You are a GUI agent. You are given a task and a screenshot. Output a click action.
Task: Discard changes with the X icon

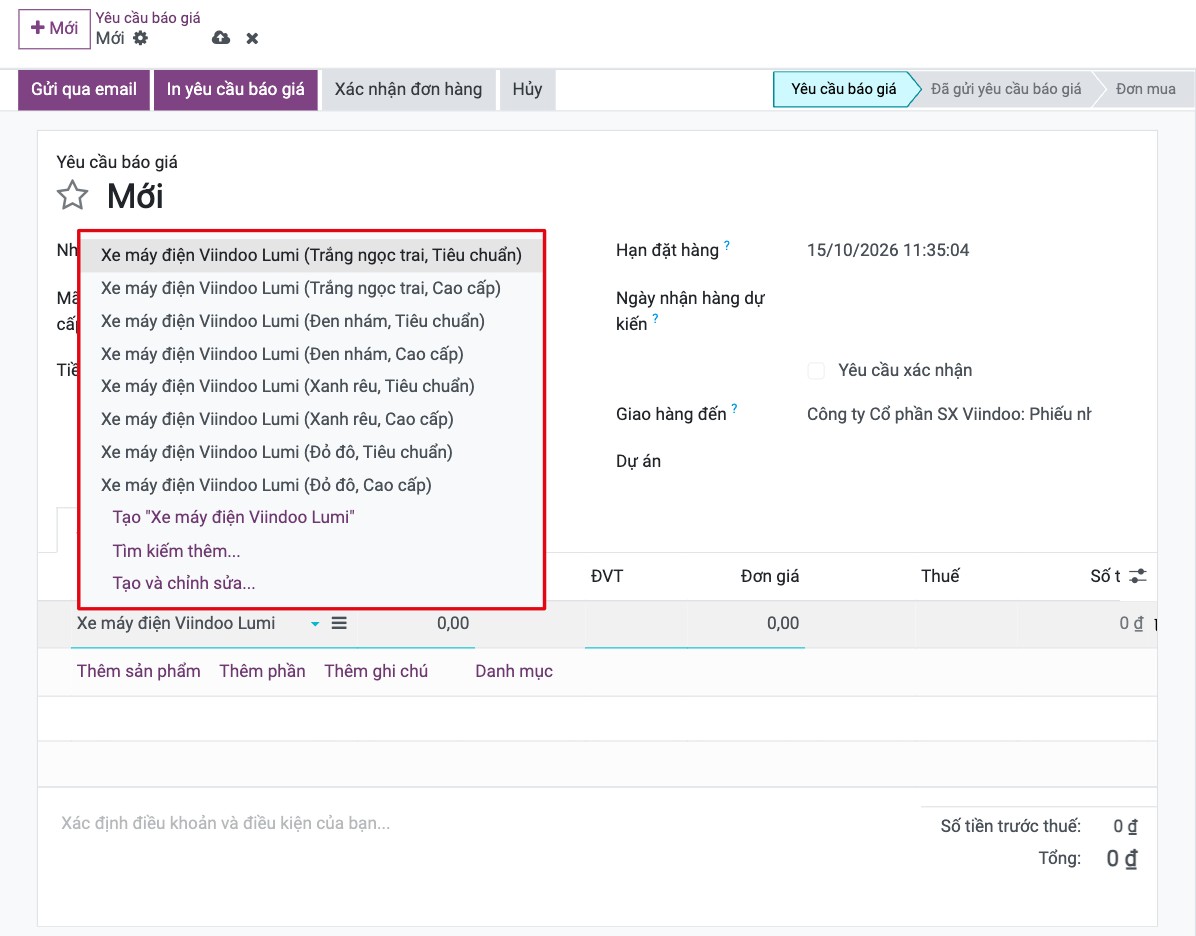tap(252, 38)
